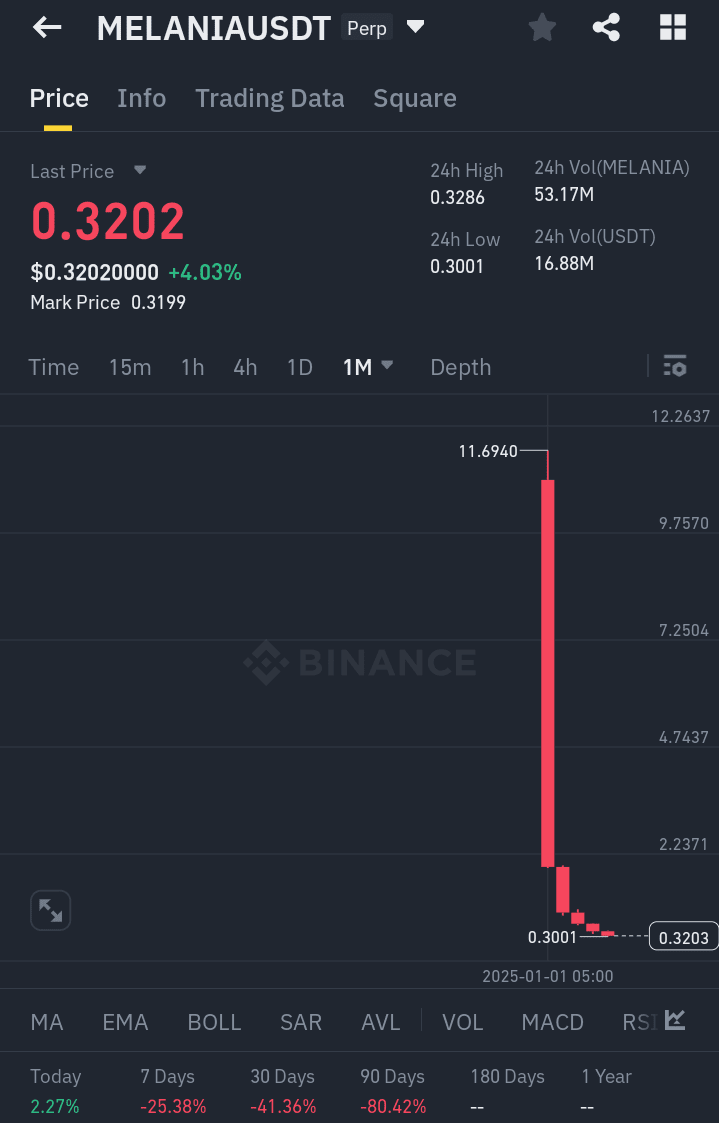
Task: Toggle the BOLL indicator
Action: 214,1022
